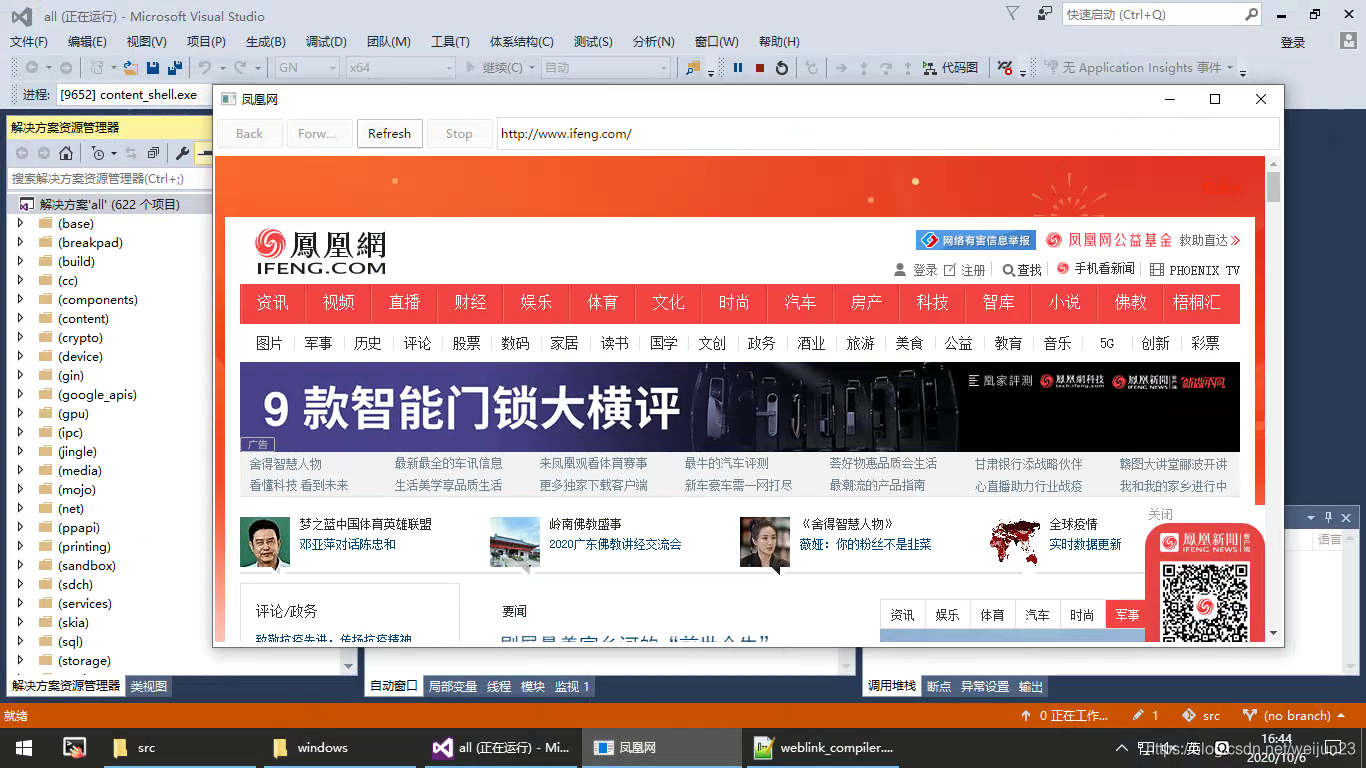The width and height of the screenshot is (1366, 768).
Task: Open weblink_compiler taskbar item
Action: click(x=824, y=748)
